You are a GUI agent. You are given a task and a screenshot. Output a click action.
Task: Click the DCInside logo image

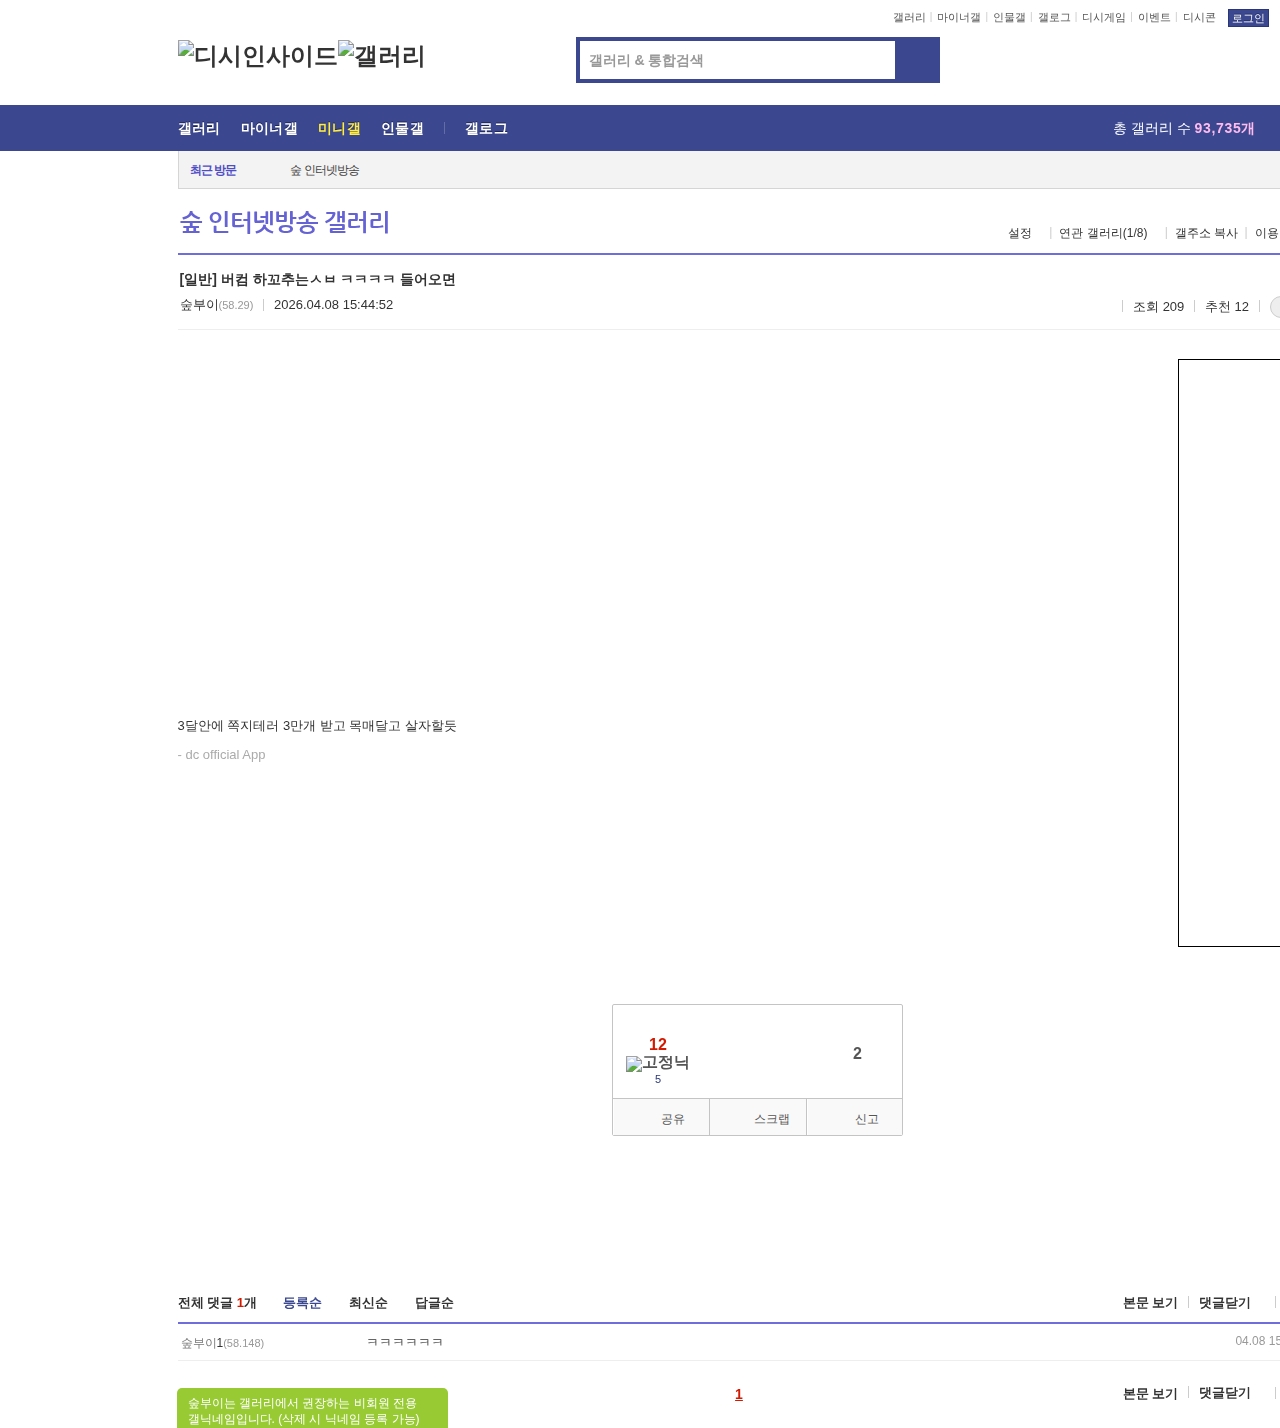(257, 56)
